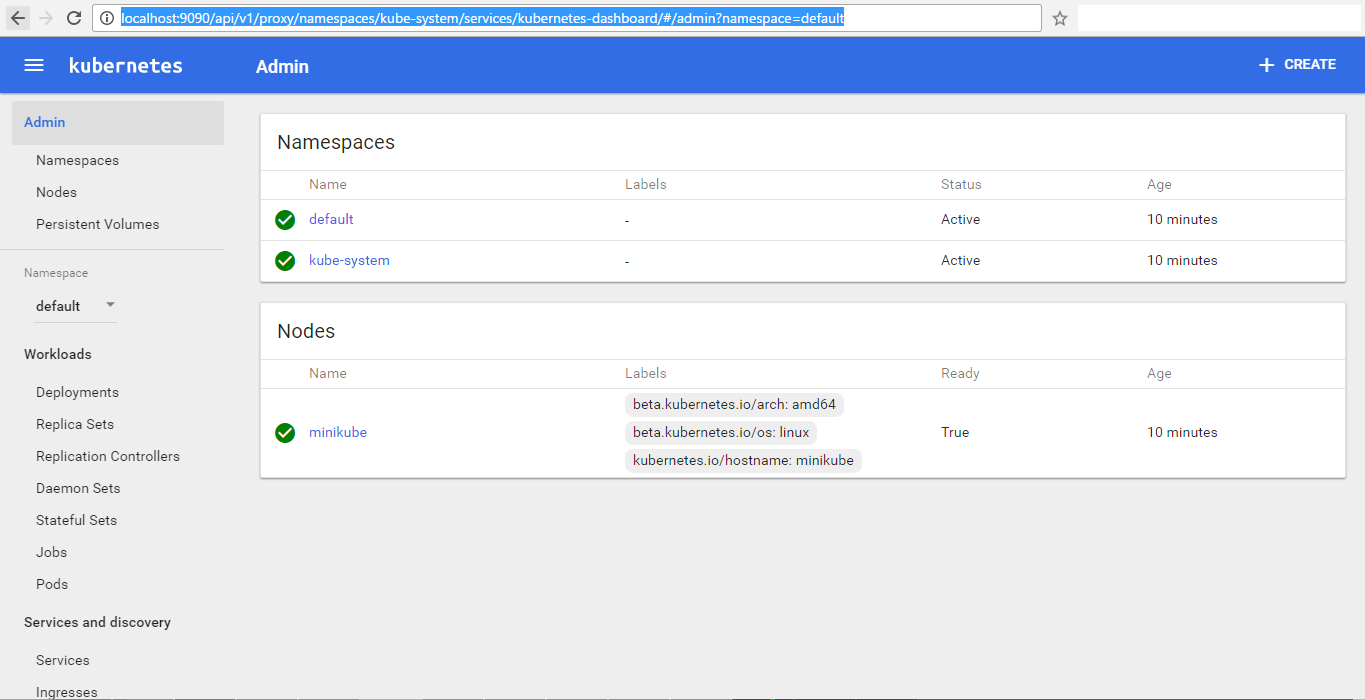Open Services and discovery section heading
The height and width of the screenshot is (700, 1365).
coord(97,622)
